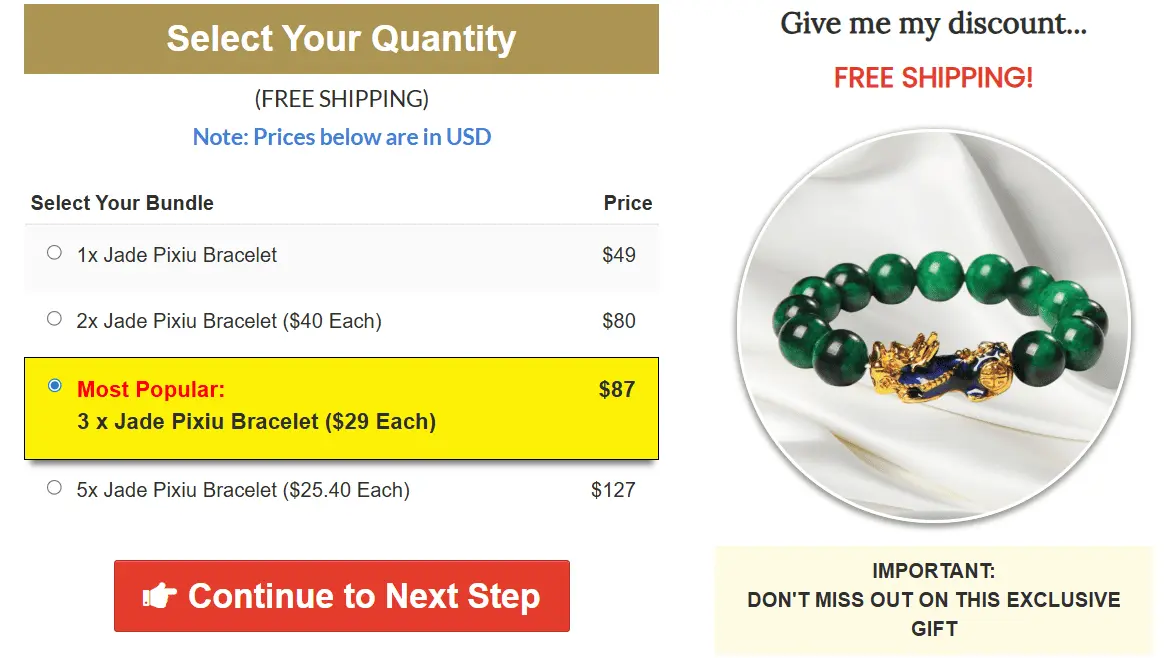
Task: Select the 1x Jade Pixiu Bracelet option
Action: [54, 253]
